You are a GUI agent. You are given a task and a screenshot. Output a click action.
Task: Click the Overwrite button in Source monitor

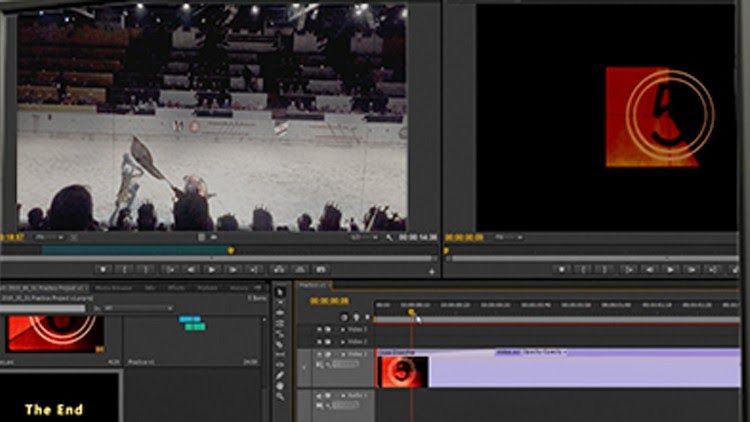pos(299,270)
